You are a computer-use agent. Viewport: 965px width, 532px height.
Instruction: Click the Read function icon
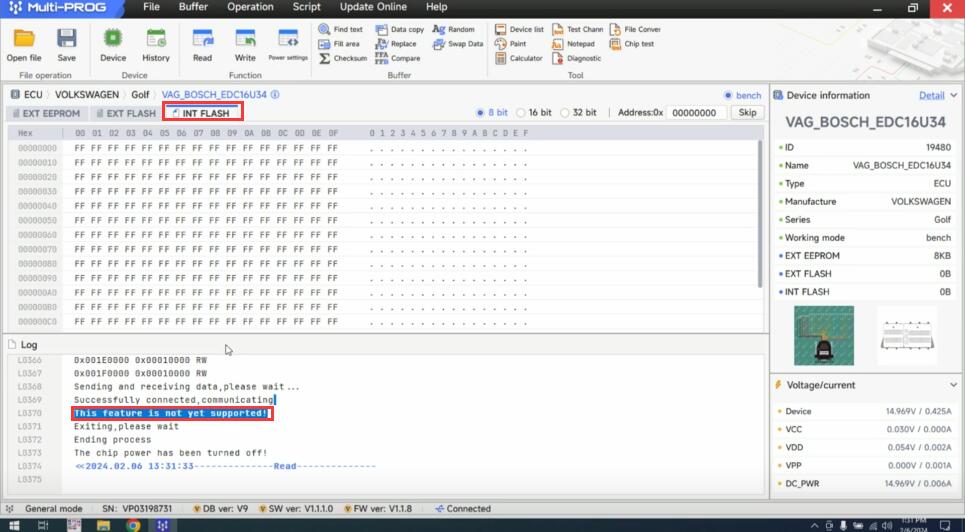202,38
